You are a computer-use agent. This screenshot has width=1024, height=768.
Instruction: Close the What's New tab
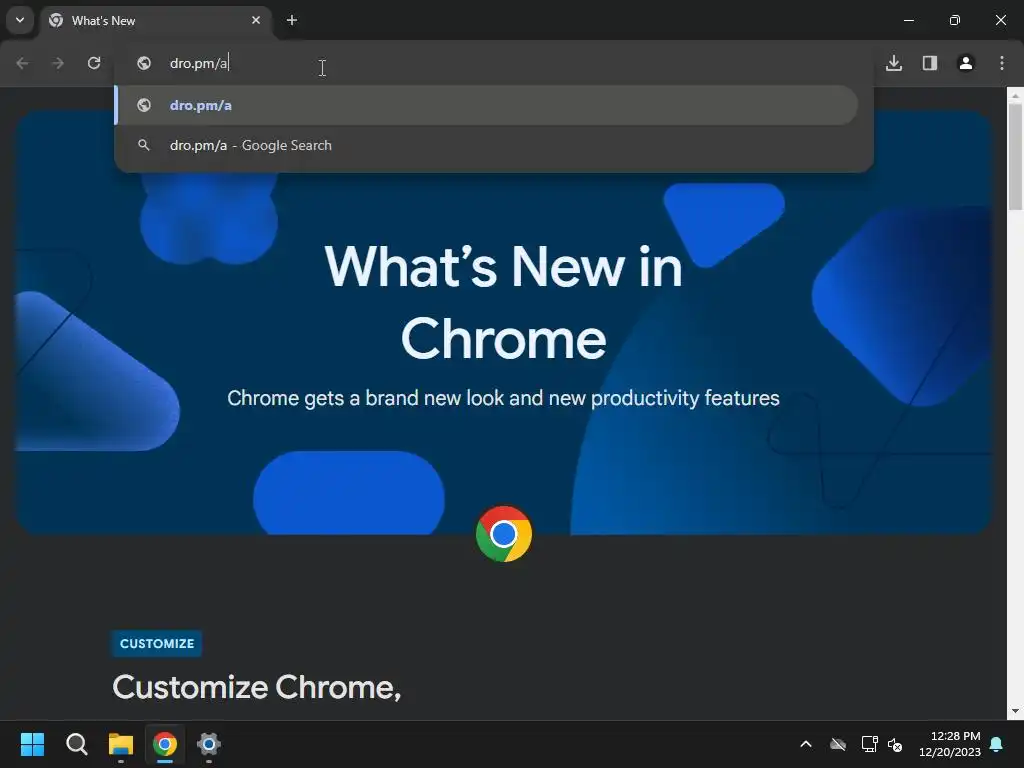coord(256,20)
